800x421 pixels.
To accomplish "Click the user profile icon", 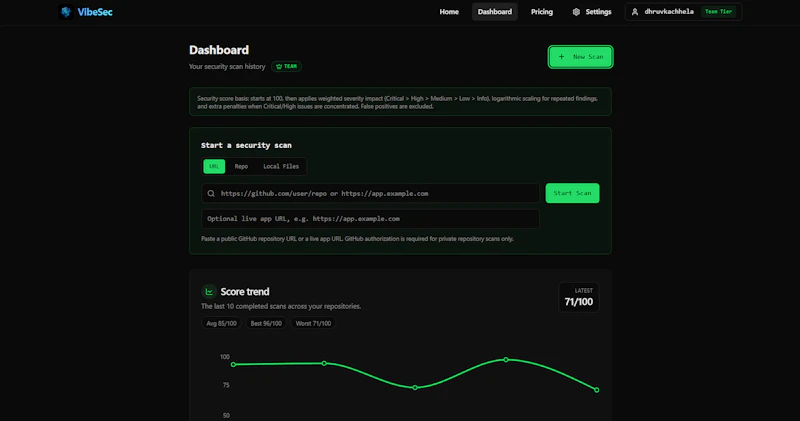I will point(635,12).
